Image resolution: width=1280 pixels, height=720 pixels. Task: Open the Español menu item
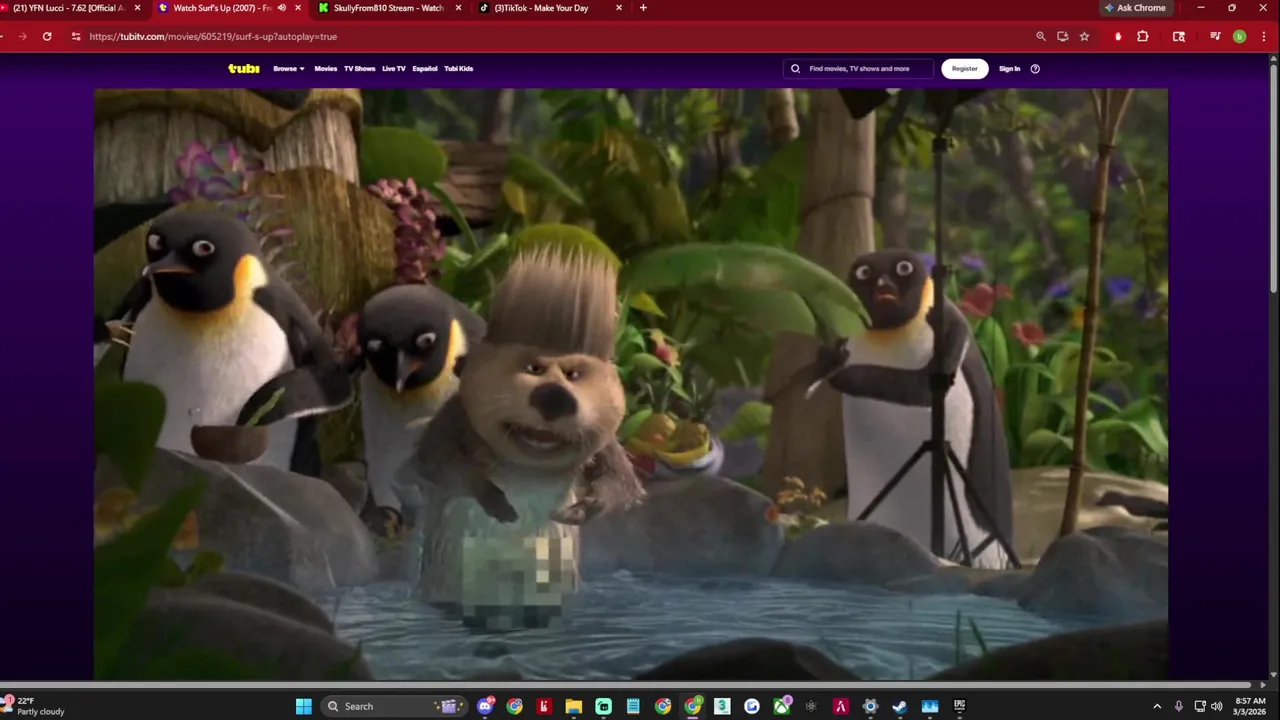[x=425, y=69]
